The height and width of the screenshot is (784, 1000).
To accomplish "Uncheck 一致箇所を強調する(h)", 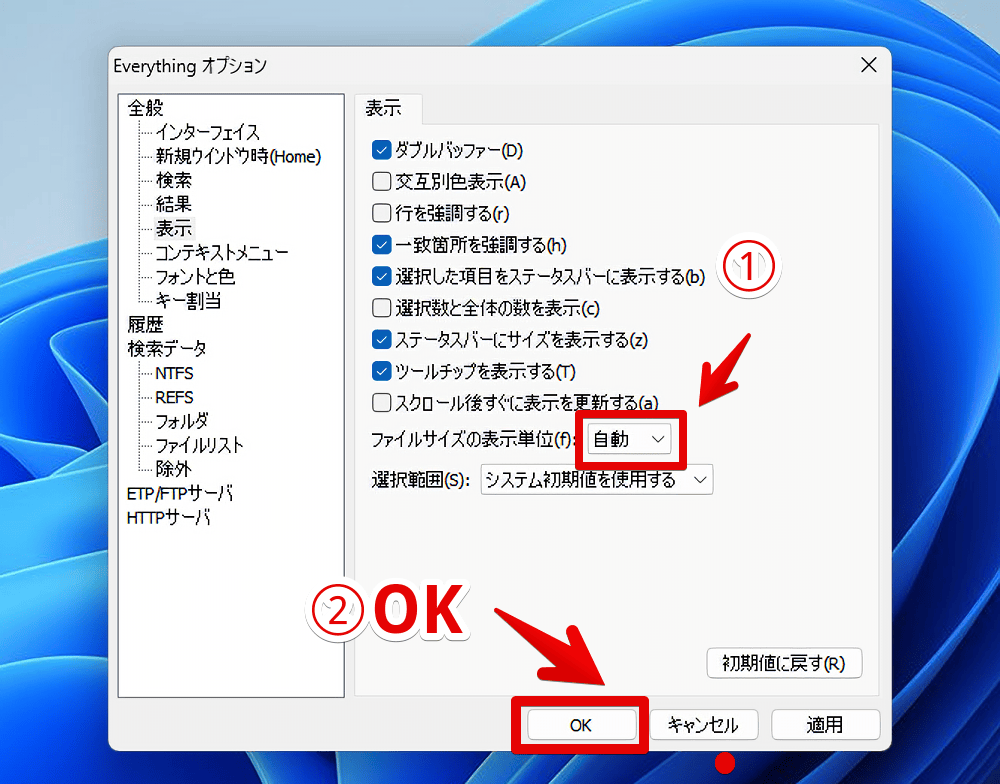I will 381,245.
